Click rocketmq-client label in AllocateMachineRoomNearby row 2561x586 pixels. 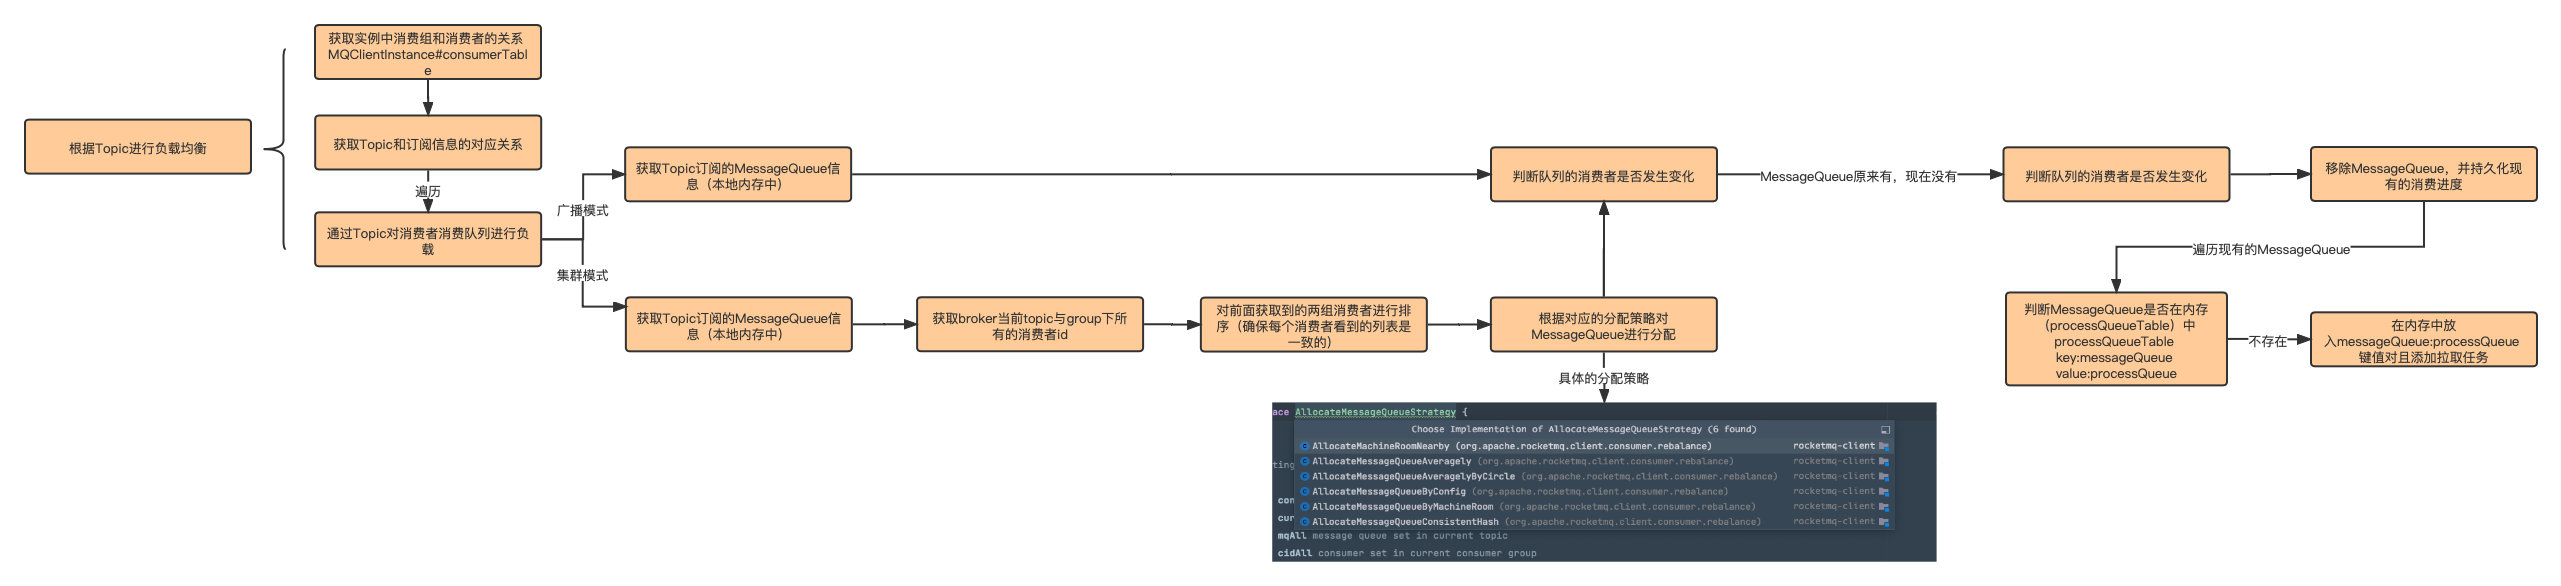[x=1834, y=446]
